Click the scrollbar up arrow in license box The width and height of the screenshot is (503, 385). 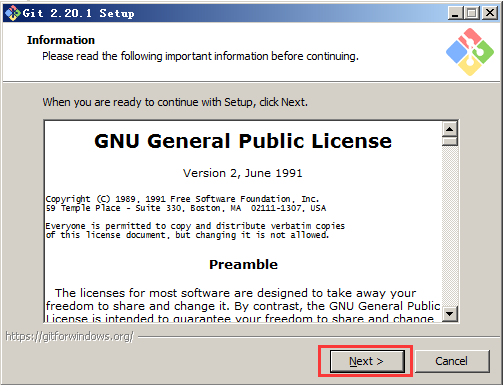[x=450, y=129]
